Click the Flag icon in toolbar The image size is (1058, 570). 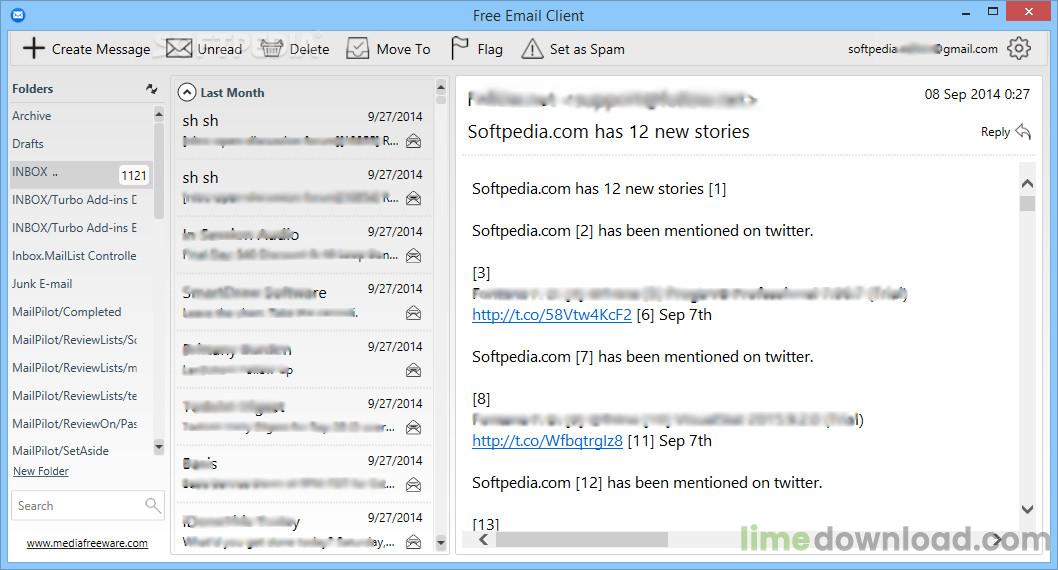point(460,49)
